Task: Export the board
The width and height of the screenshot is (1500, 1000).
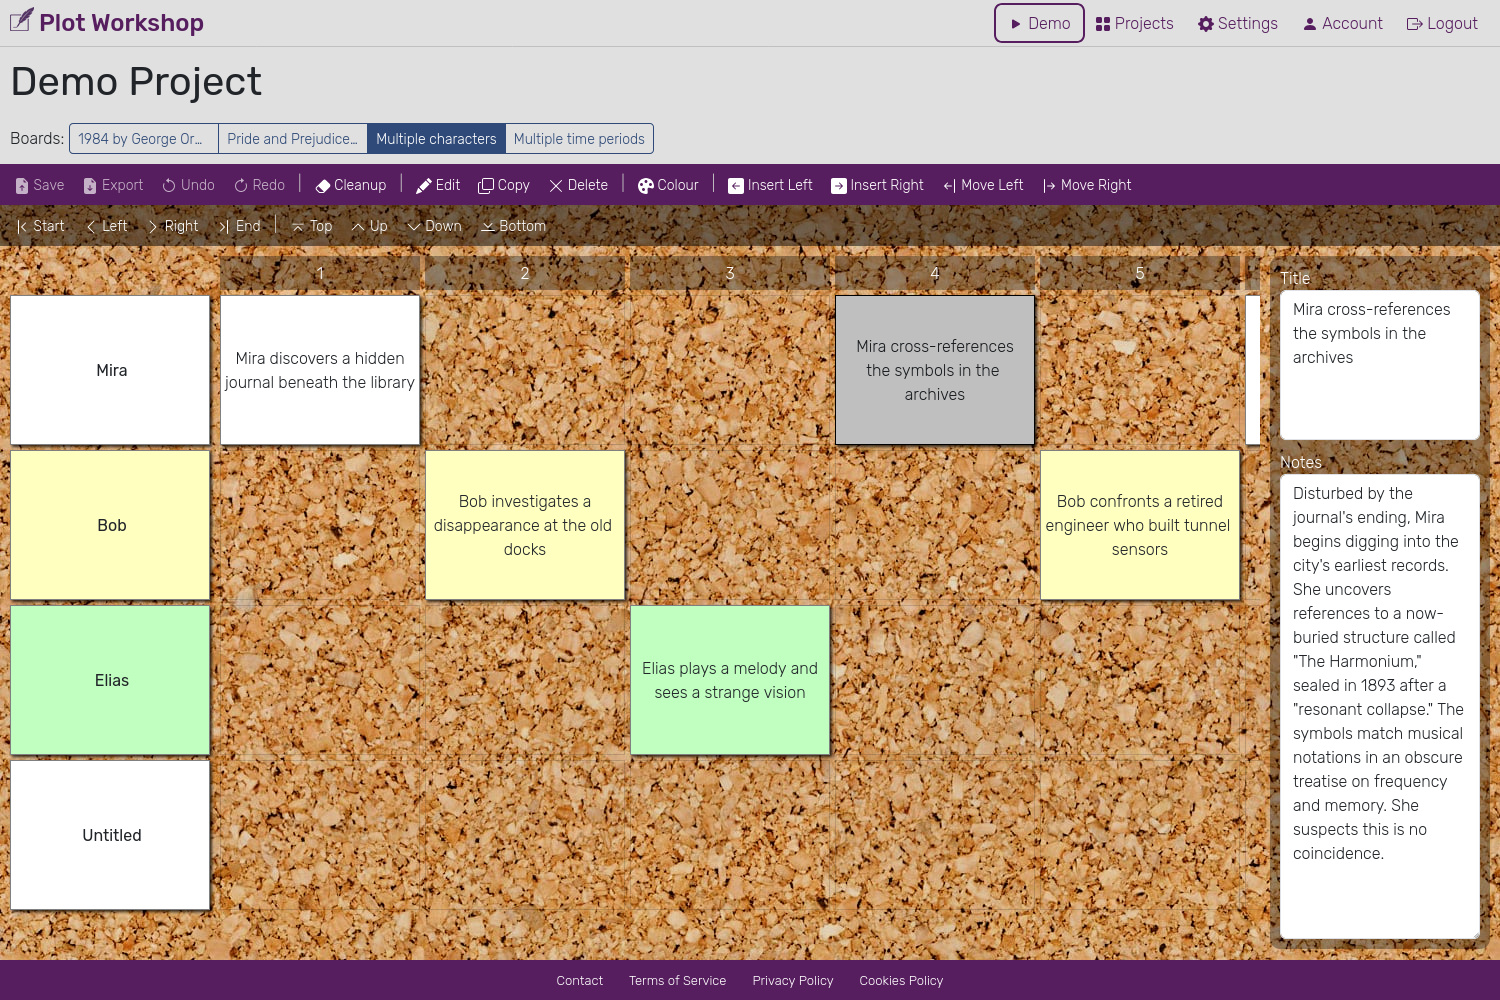Action: (x=113, y=185)
